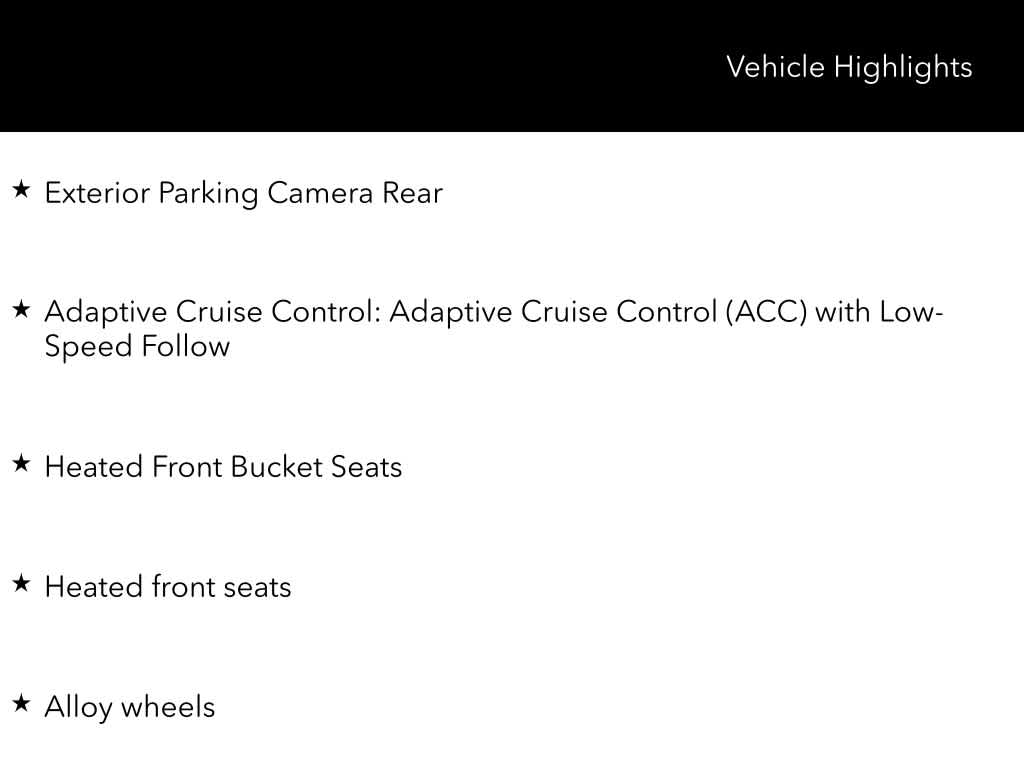Click the Alloy wheels bullet text
The height and width of the screenshot is (768, 1024).
(x=130, y=708)
